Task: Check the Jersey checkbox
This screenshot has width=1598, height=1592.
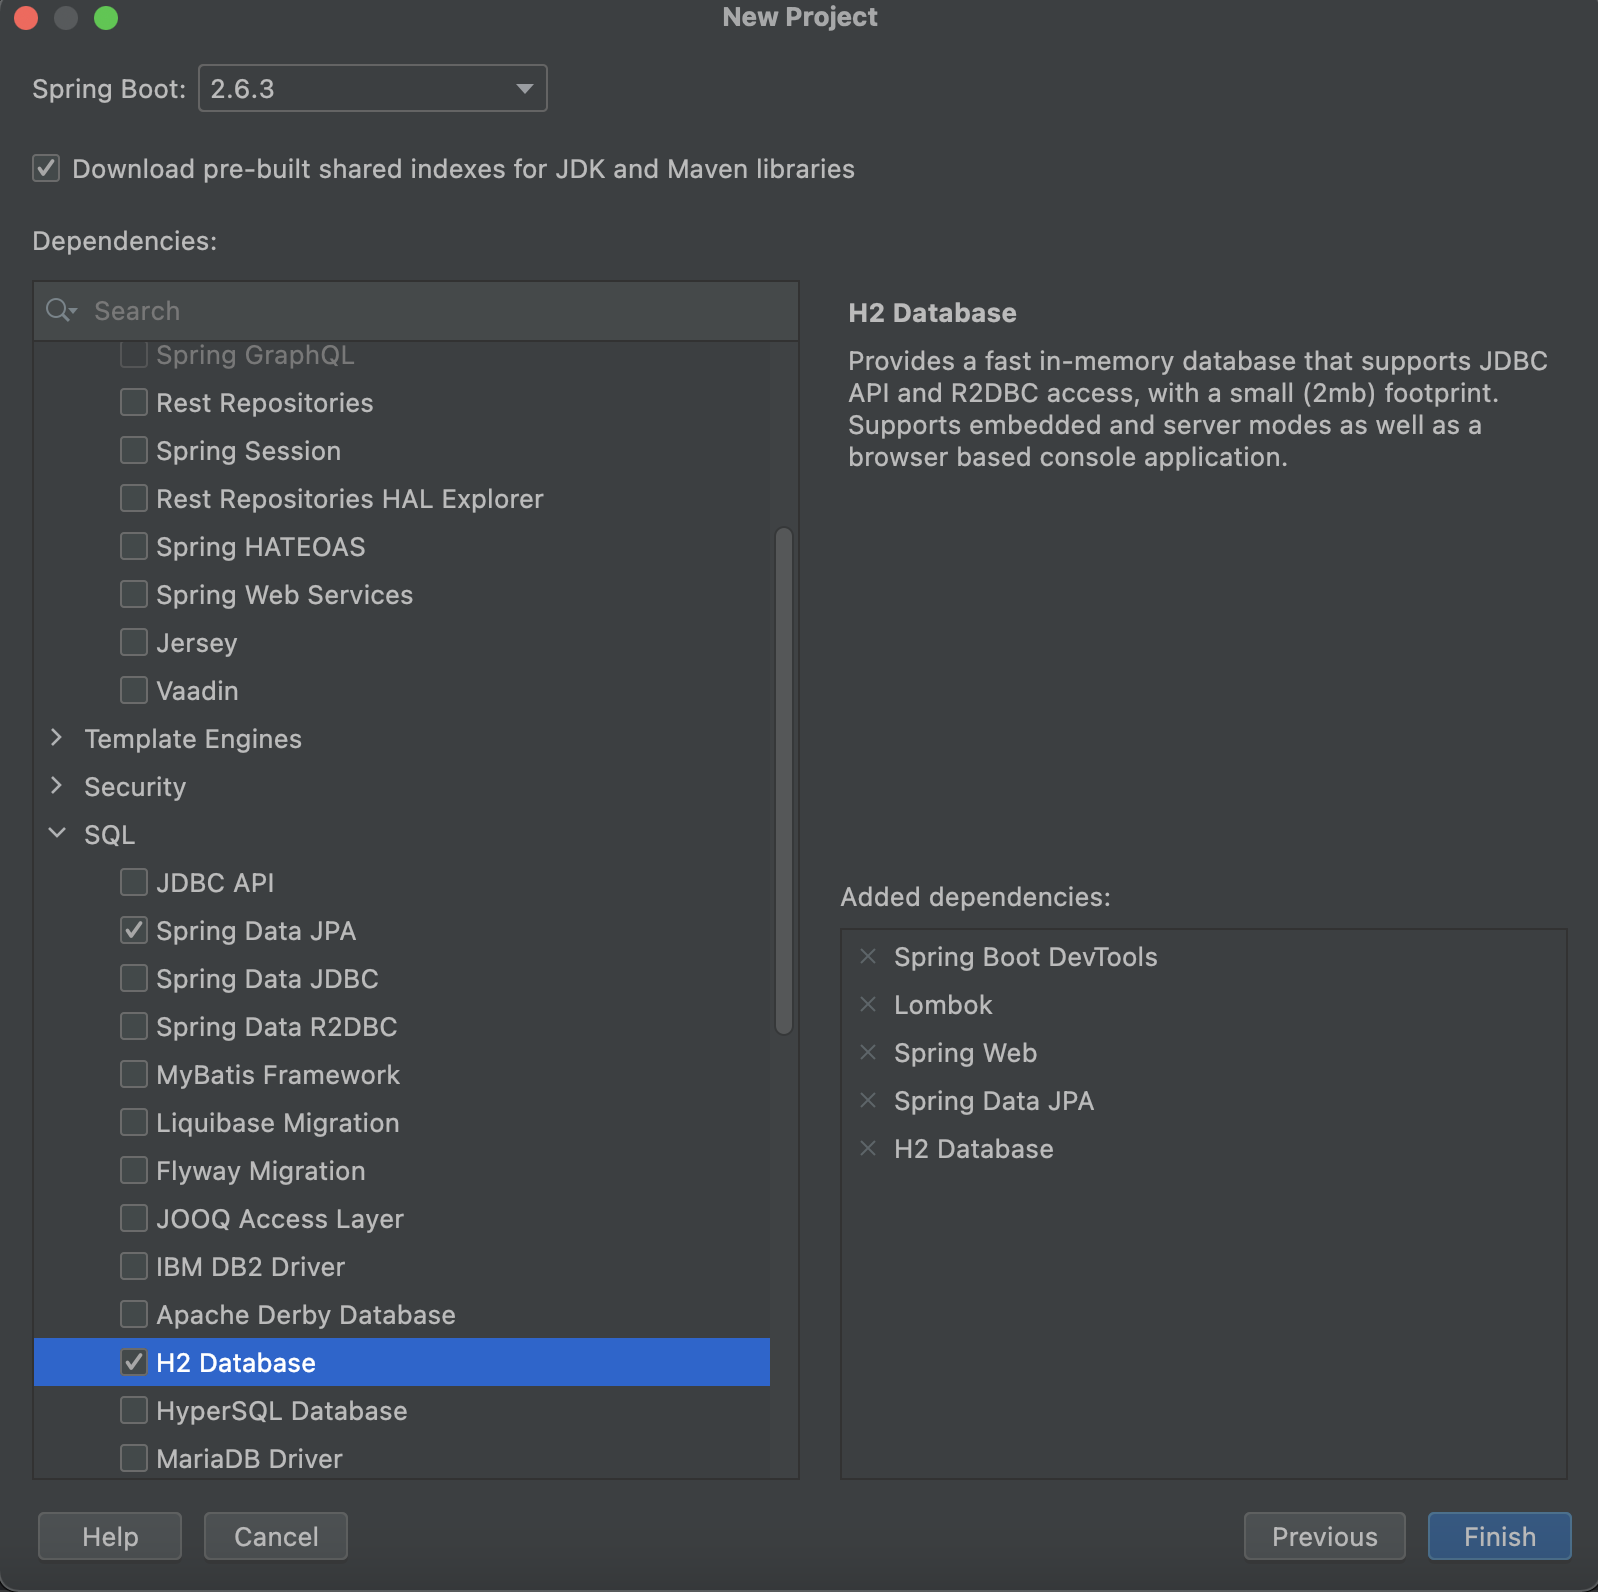Action: tap(134, 642)
